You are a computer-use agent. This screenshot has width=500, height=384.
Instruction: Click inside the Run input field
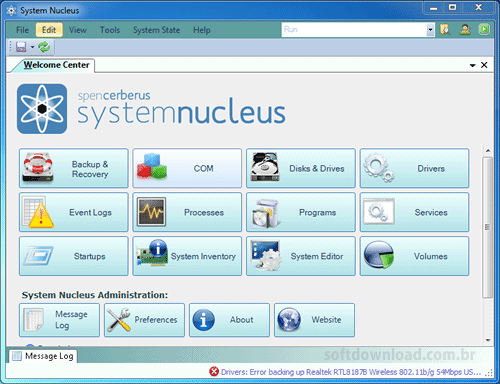[354, 30]
